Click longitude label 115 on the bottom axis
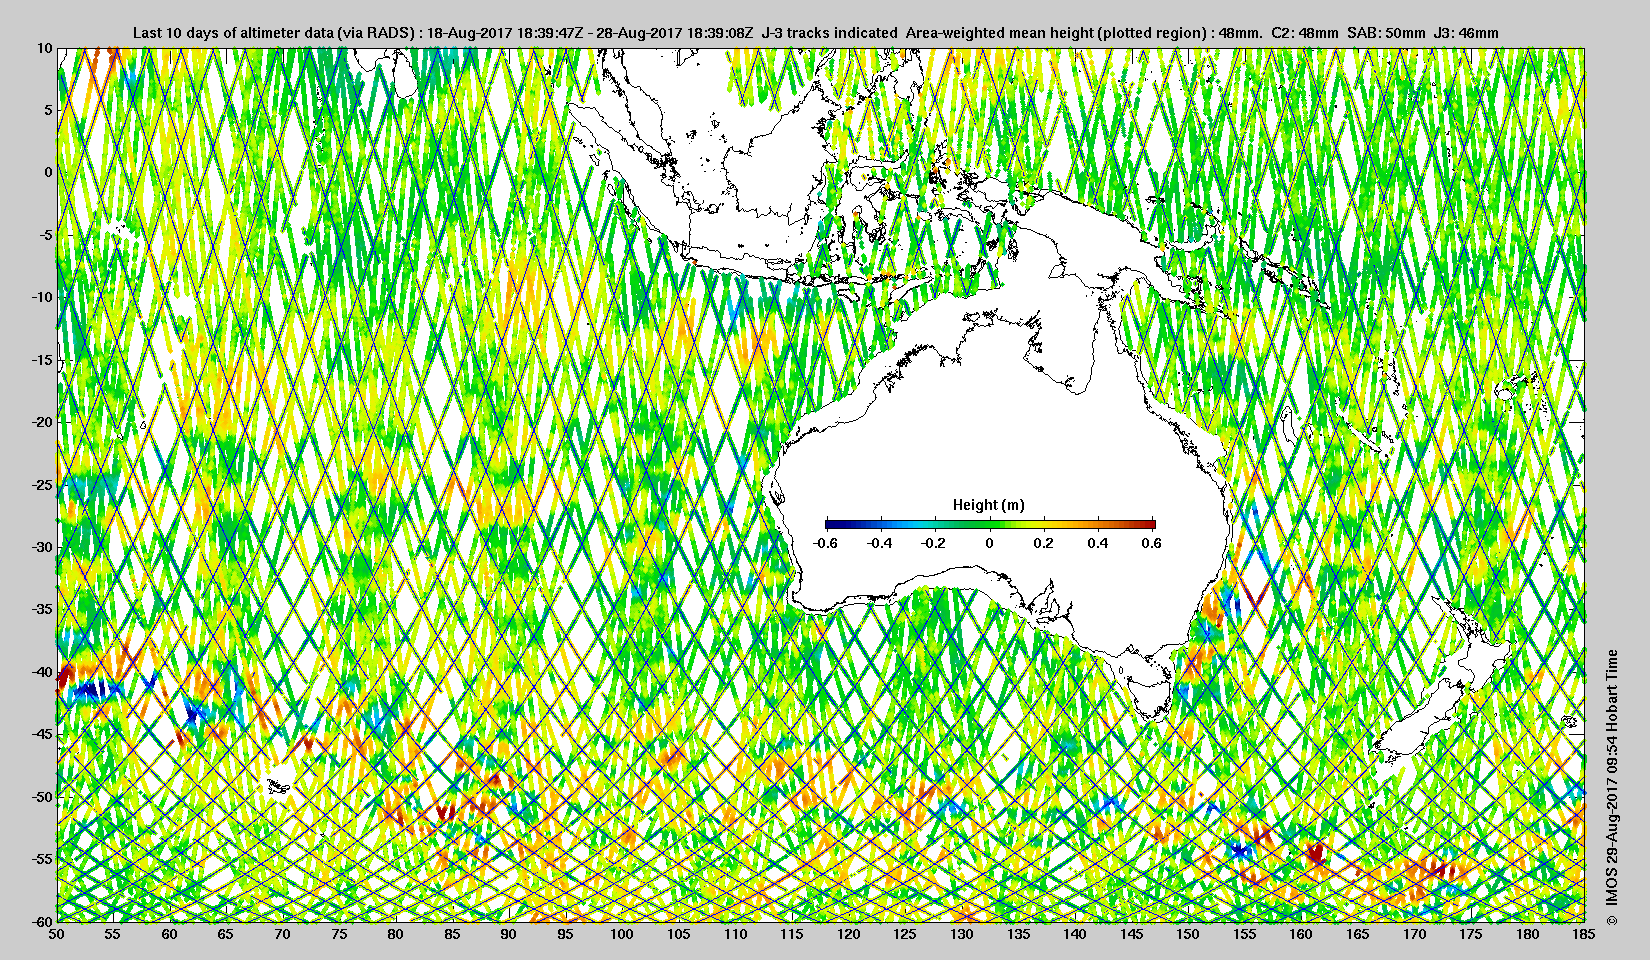Image resolution: width=1650 pixels, height=960 pixels. pyautogui.click(x=791, y=934)
